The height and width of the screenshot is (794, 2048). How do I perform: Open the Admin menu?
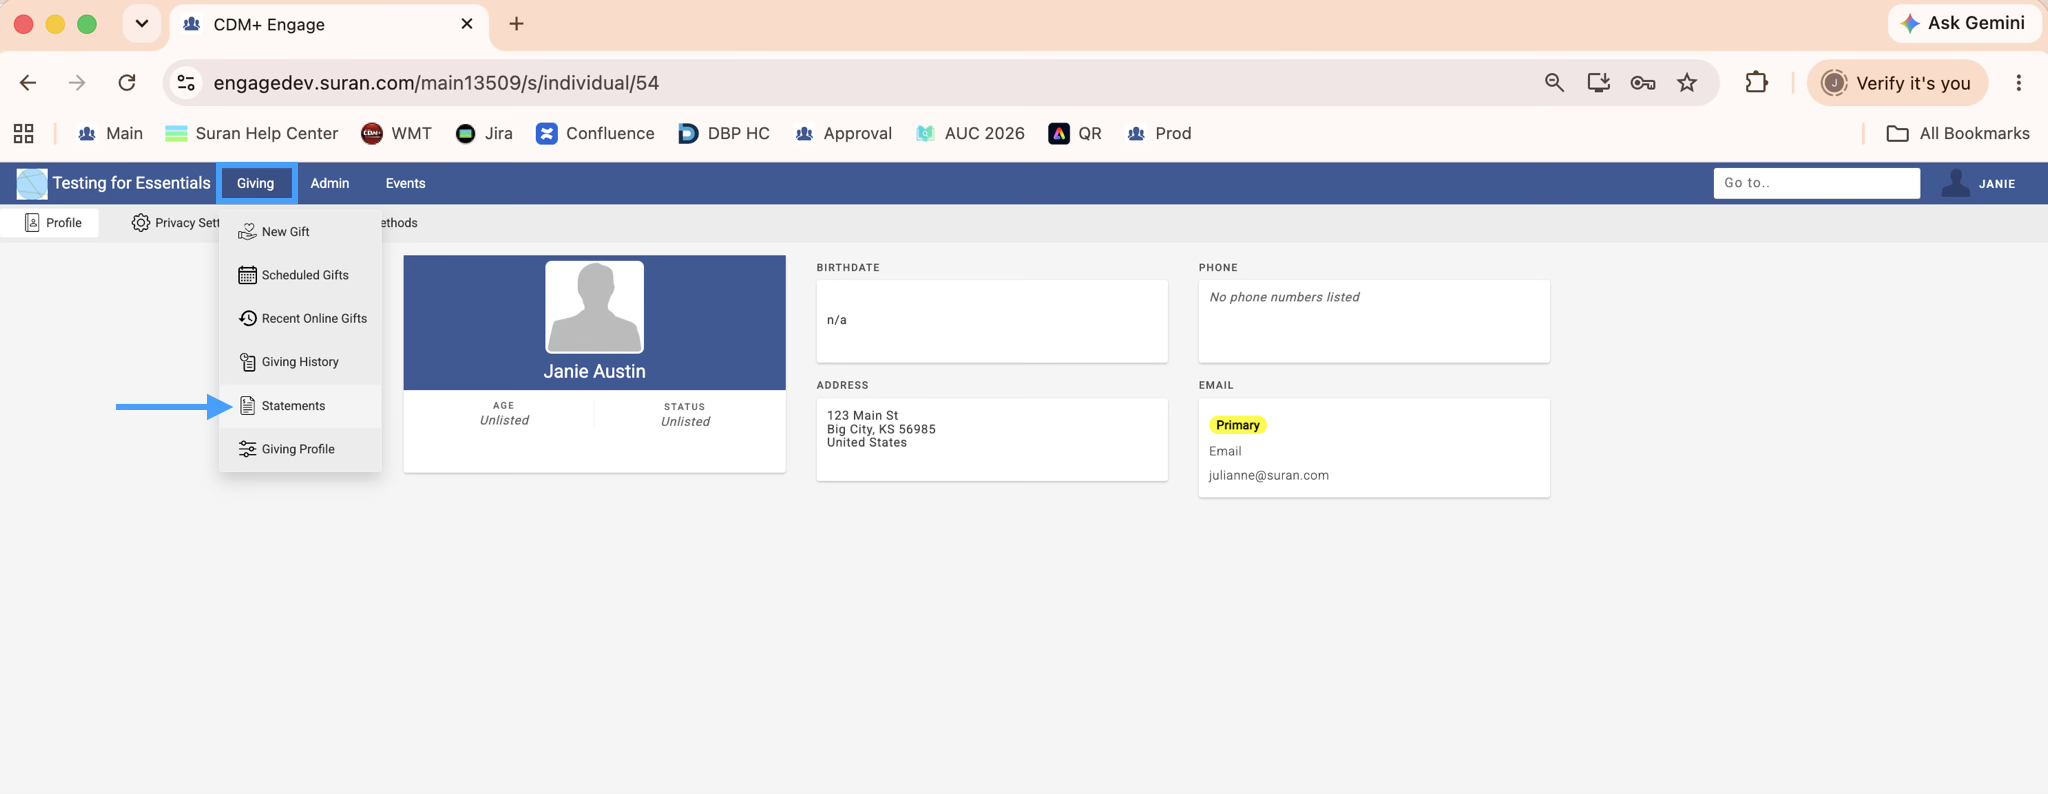[x=330, y=184]
